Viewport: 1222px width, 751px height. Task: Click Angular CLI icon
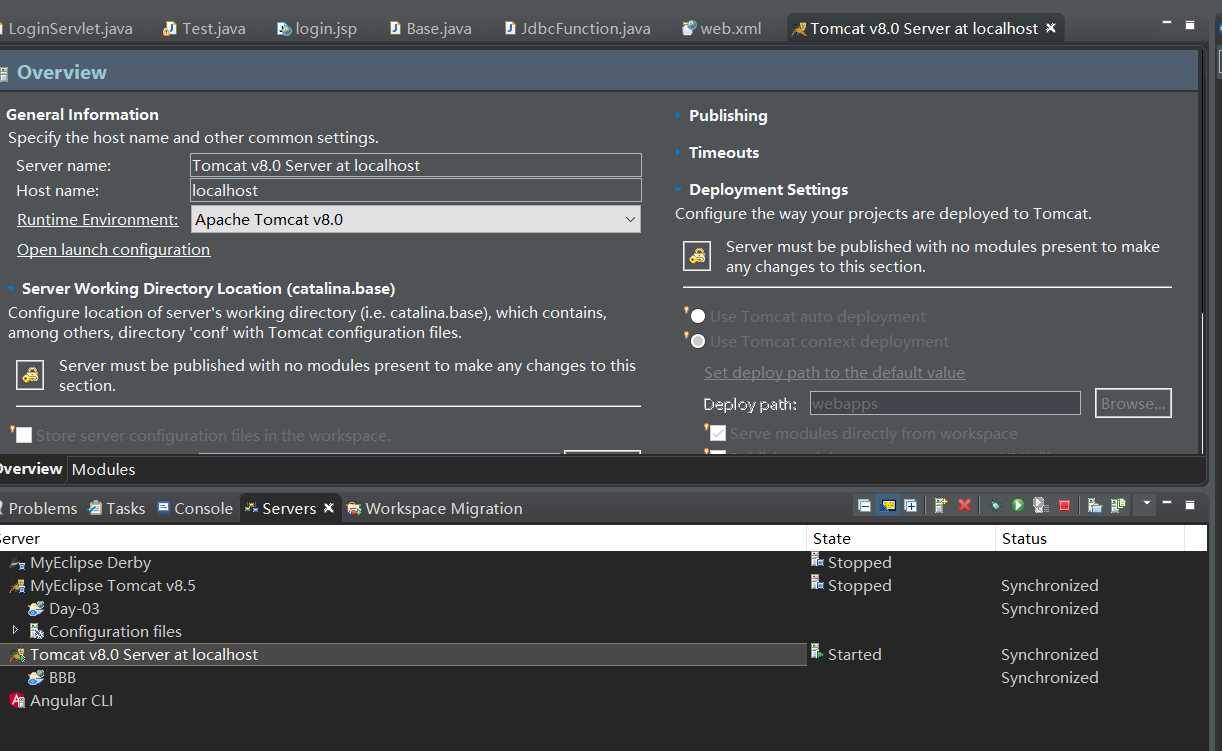pos(17,701)
